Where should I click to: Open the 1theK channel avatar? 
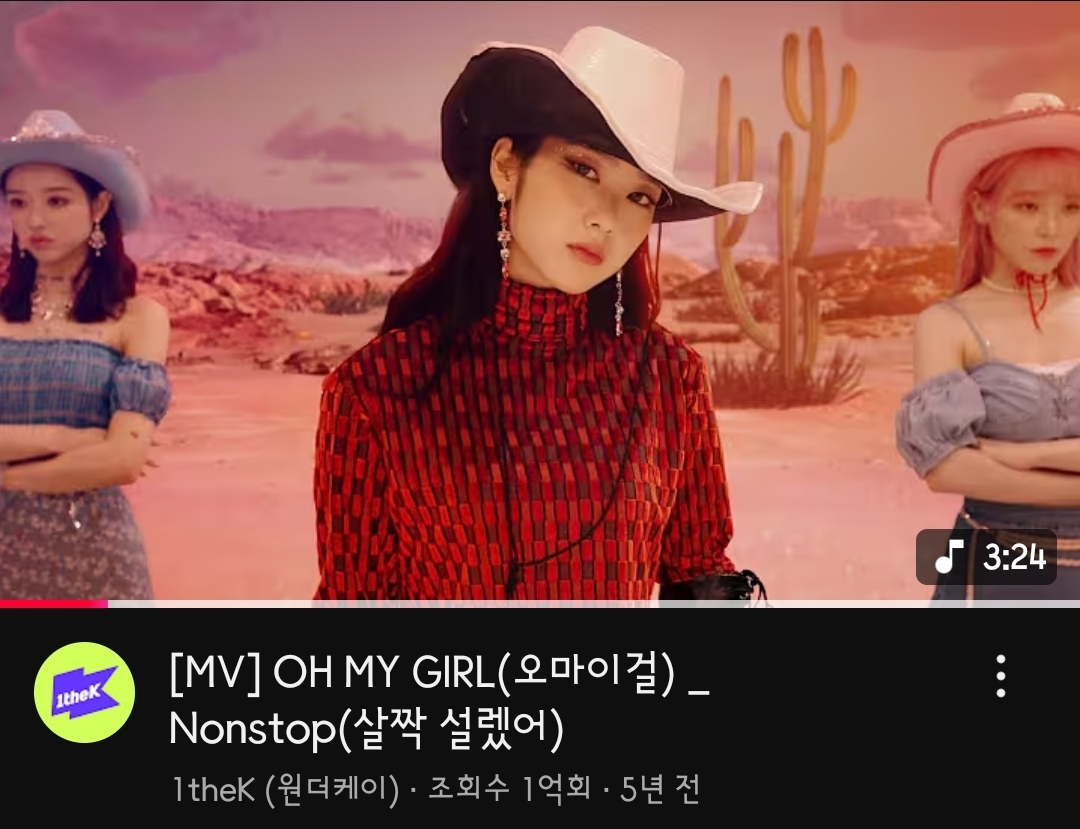point(84,692)
